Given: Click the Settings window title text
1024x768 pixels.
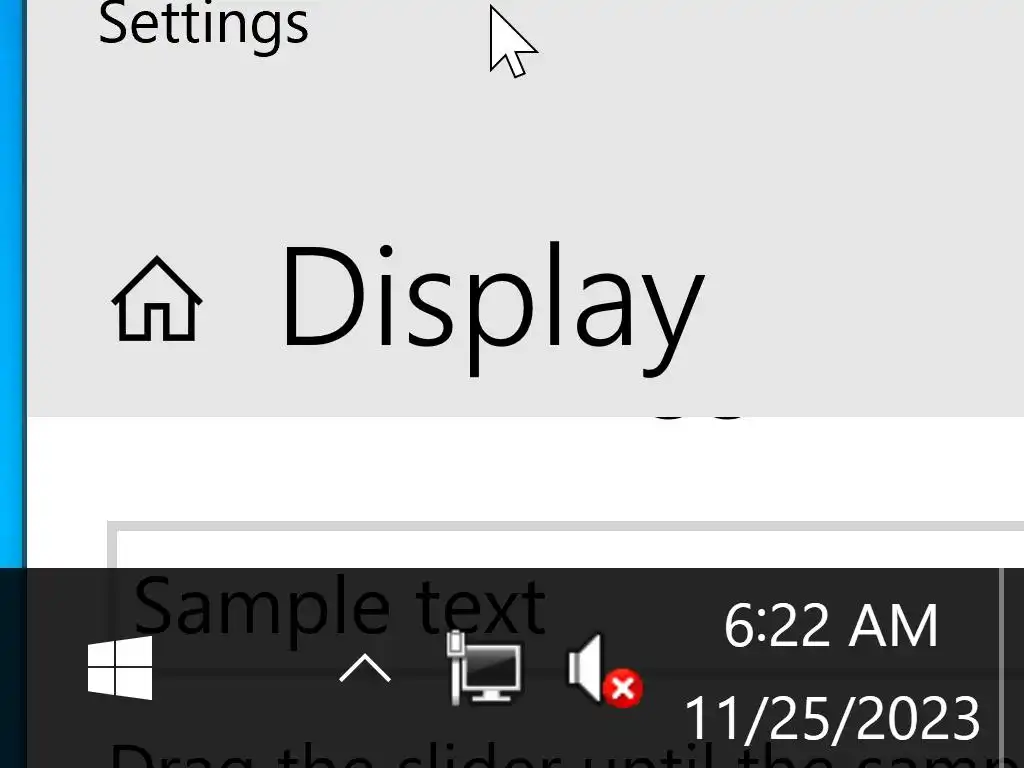Looking at the screenshot, I should pyautogui.click(x=203, y=25).
